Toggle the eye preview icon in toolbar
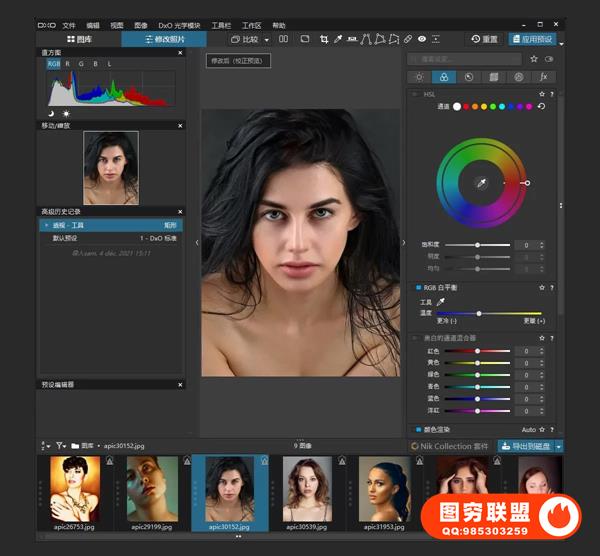 coord(422,39)
